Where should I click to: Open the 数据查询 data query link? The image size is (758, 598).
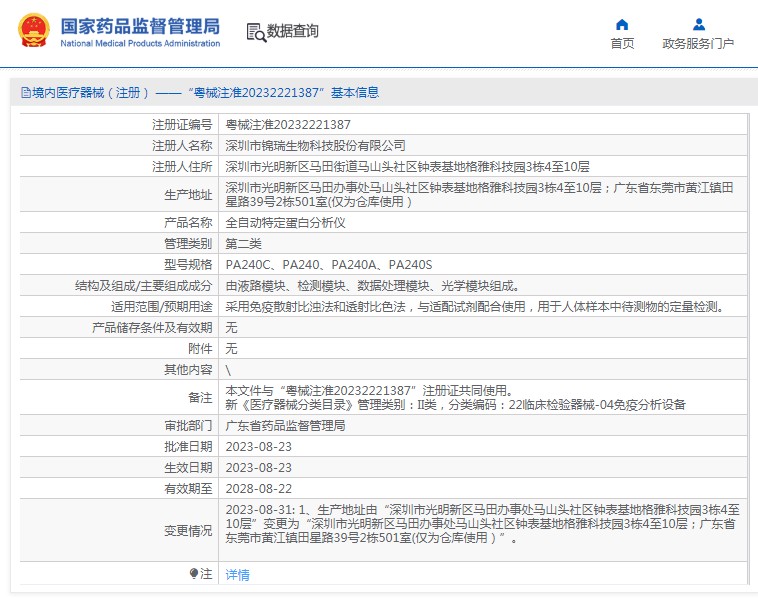[292, 31]
